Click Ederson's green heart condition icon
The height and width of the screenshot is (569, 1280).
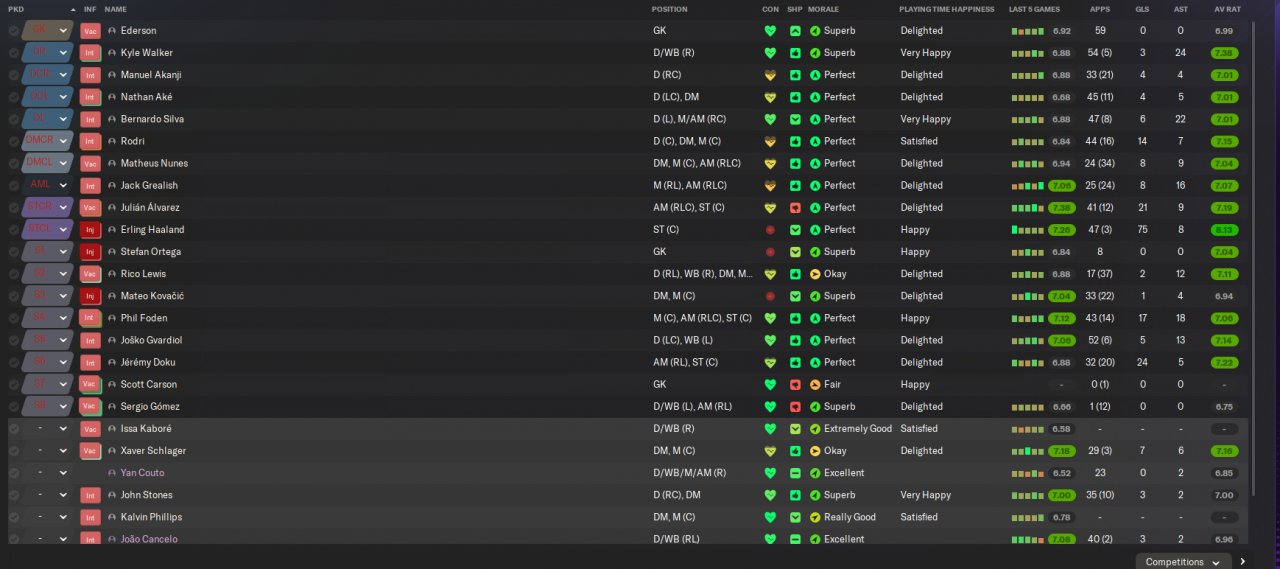point(770,31)
